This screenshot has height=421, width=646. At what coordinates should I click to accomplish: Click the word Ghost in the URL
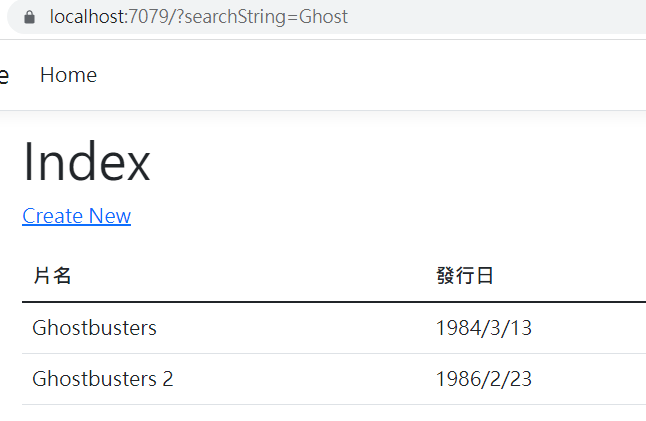(x=323, y=17)
